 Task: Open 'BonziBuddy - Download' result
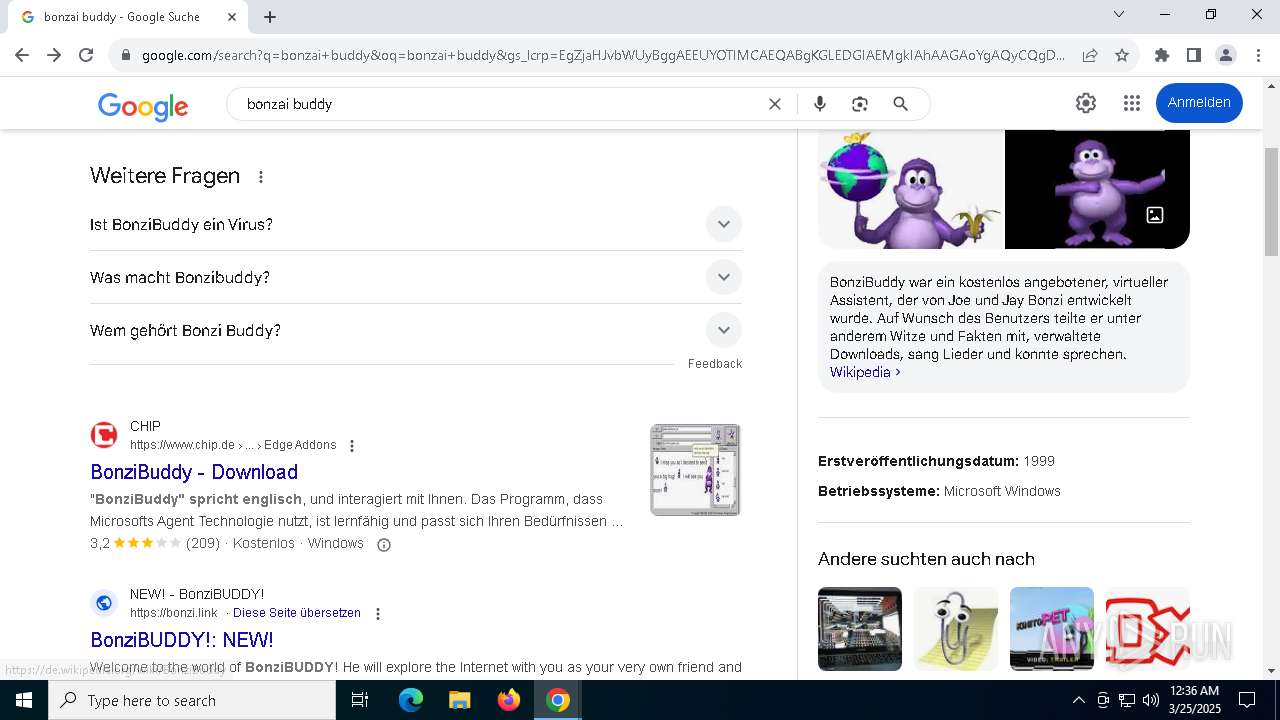click(194, 472)
